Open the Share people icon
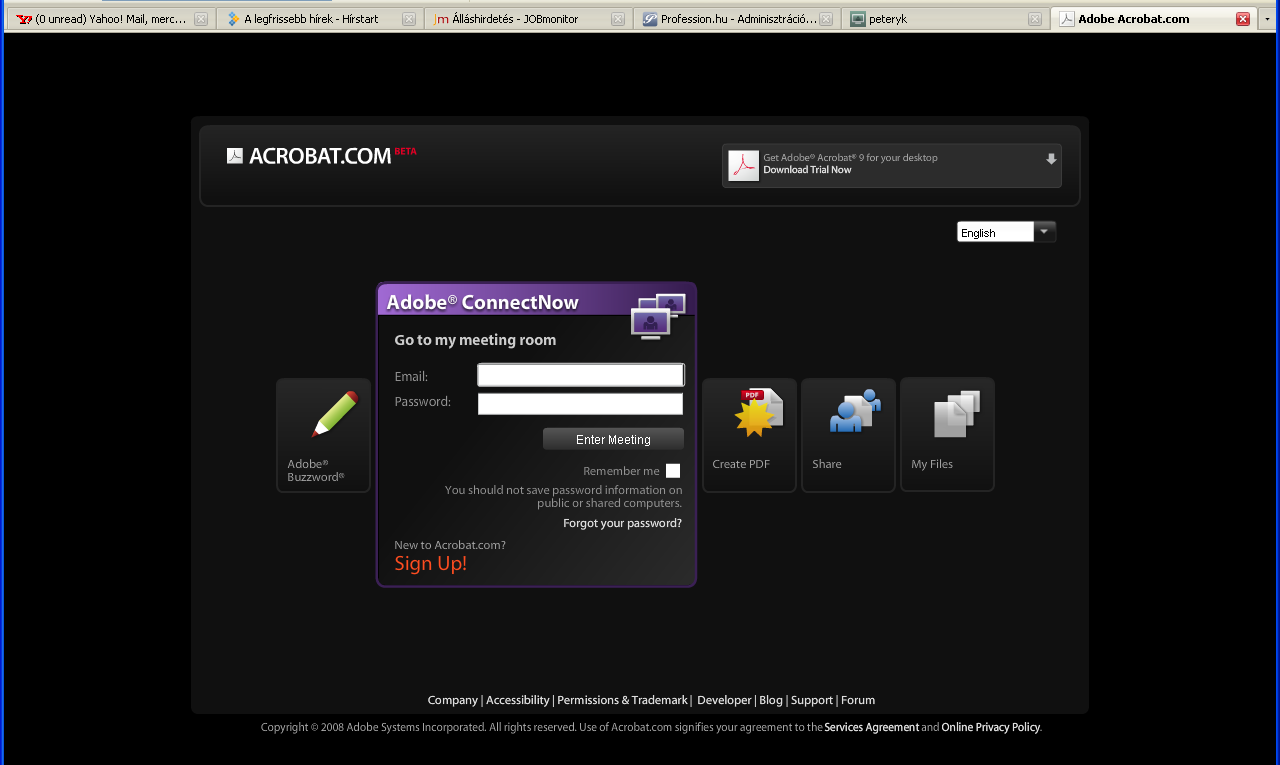This screenshot has height=765, width=1280. (x=855, y=411)
